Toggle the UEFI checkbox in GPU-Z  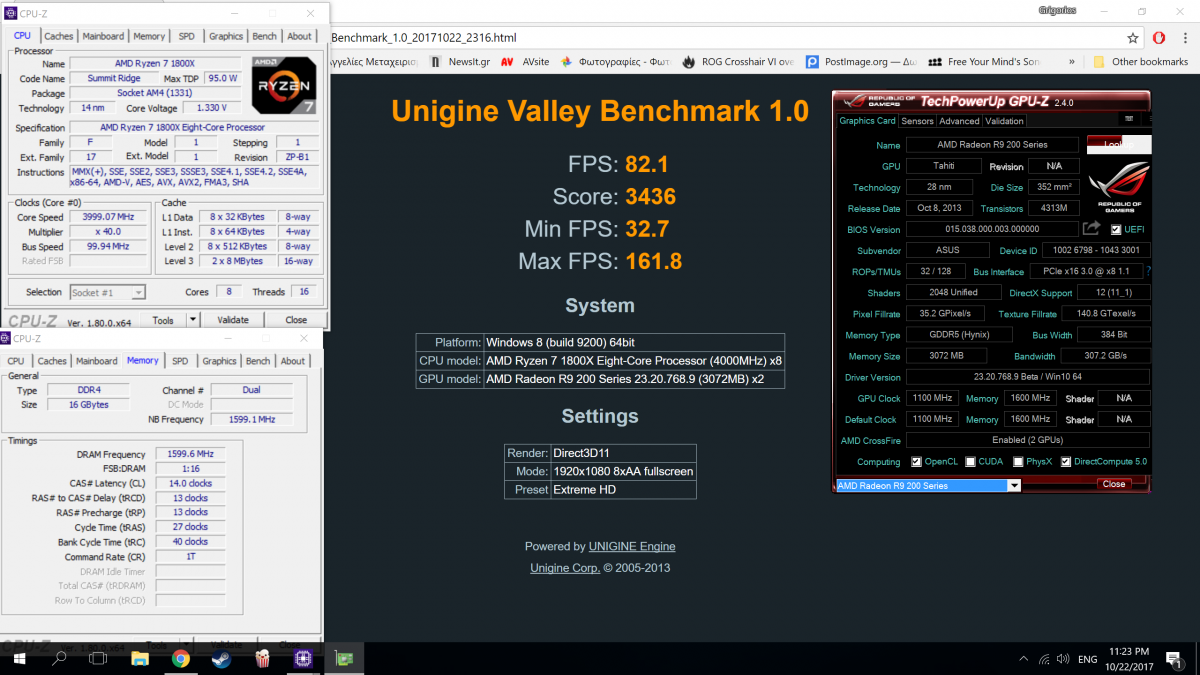(x=1116, y=229)
